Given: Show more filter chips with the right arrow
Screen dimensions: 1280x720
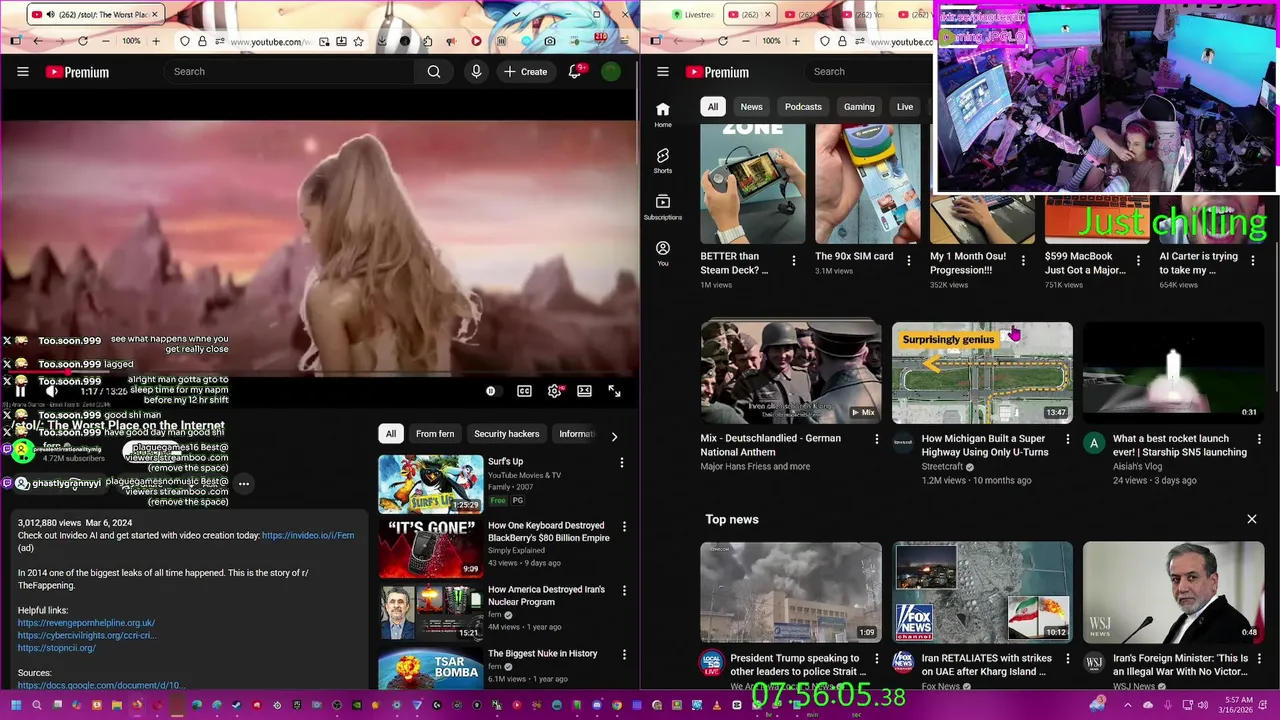Looking at the screenshot, I should pos(614,436).
